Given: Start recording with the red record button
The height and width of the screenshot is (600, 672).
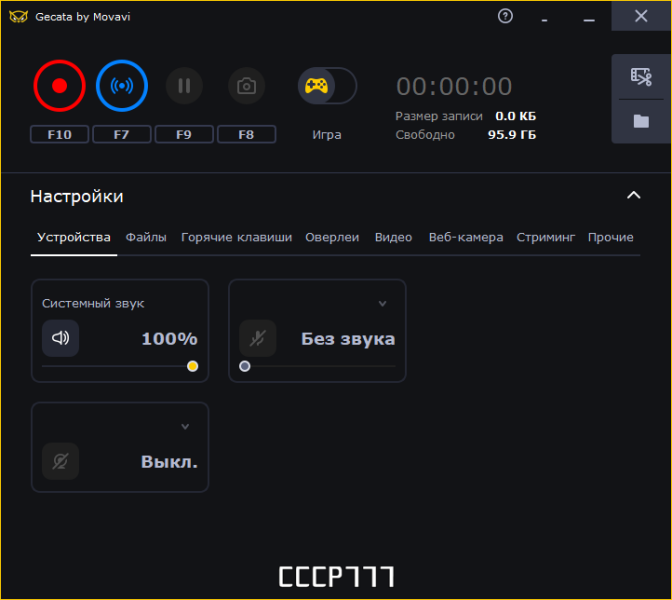Looking at the screenshot, I should pyautogui.click(x=60, y=86).
